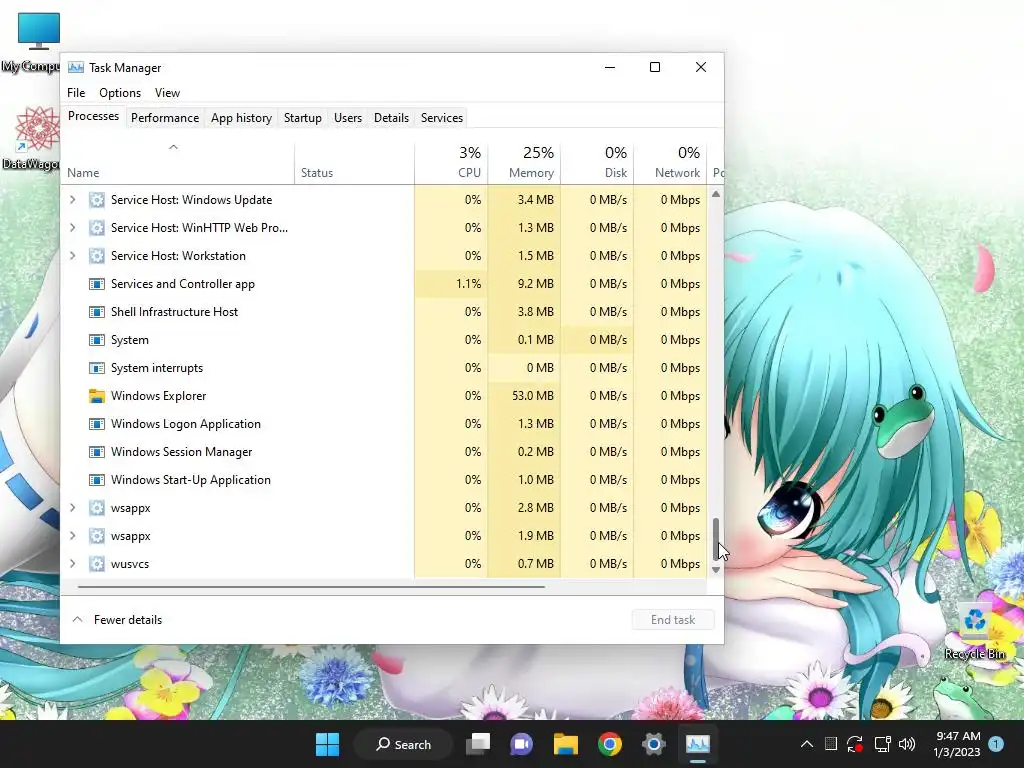The width and height of the screenshot is (1024, 768).
Task: Click the Windows Session Manager icon
Action: tap(97, 452)
